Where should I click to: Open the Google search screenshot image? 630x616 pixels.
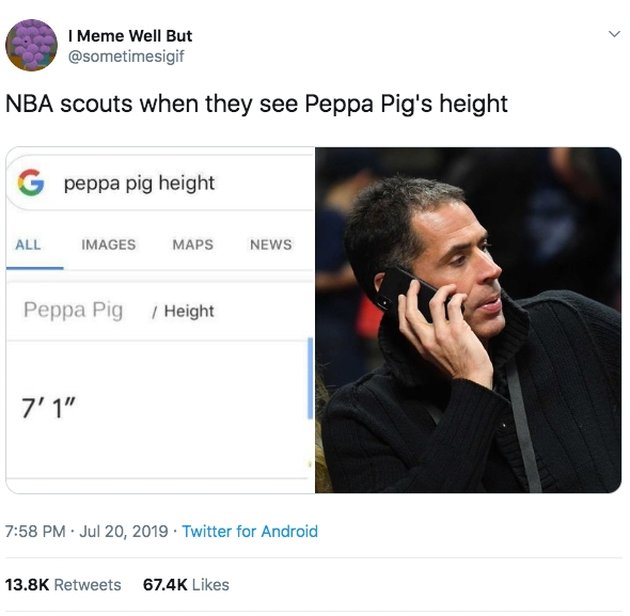click(x=160, y=320)
